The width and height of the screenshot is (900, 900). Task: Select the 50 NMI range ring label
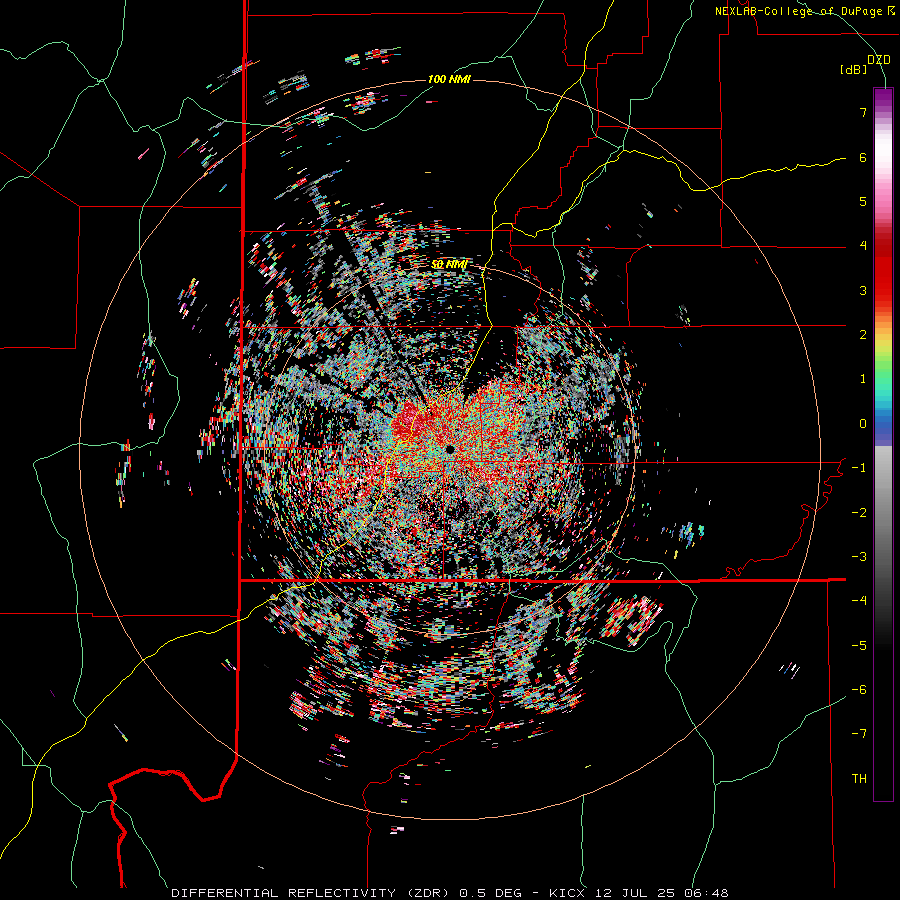449,265
